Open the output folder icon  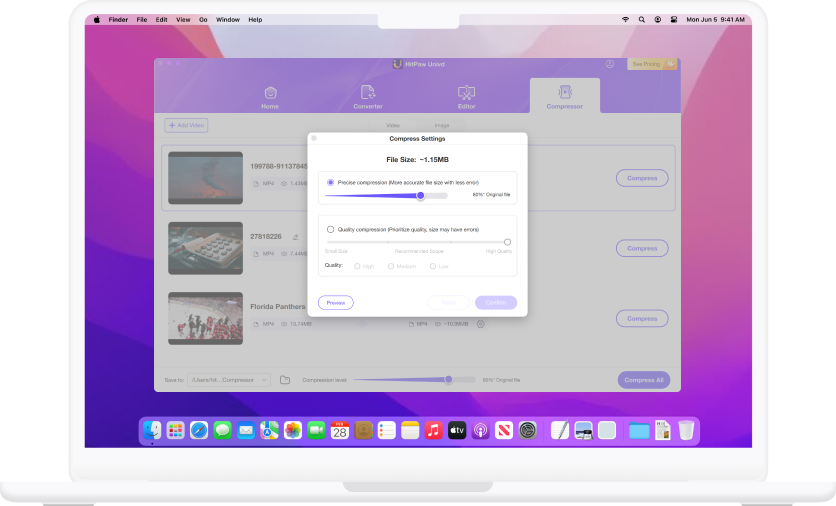(x=285, y=380)
